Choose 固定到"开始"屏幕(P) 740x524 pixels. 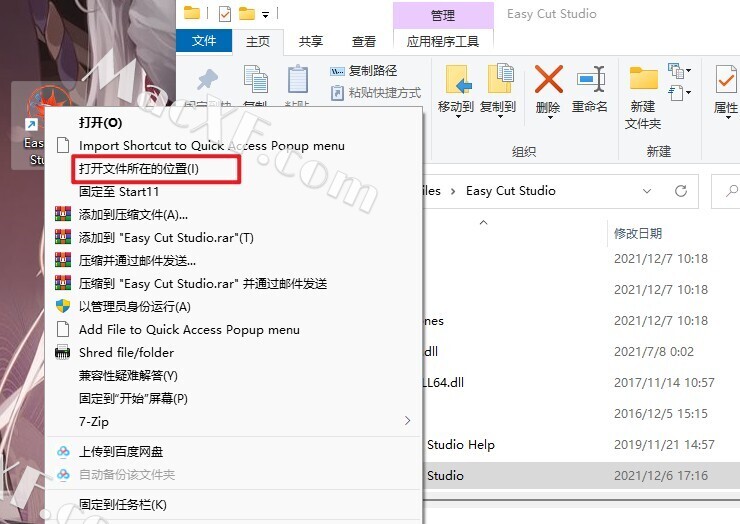click(x=234, y=398)
